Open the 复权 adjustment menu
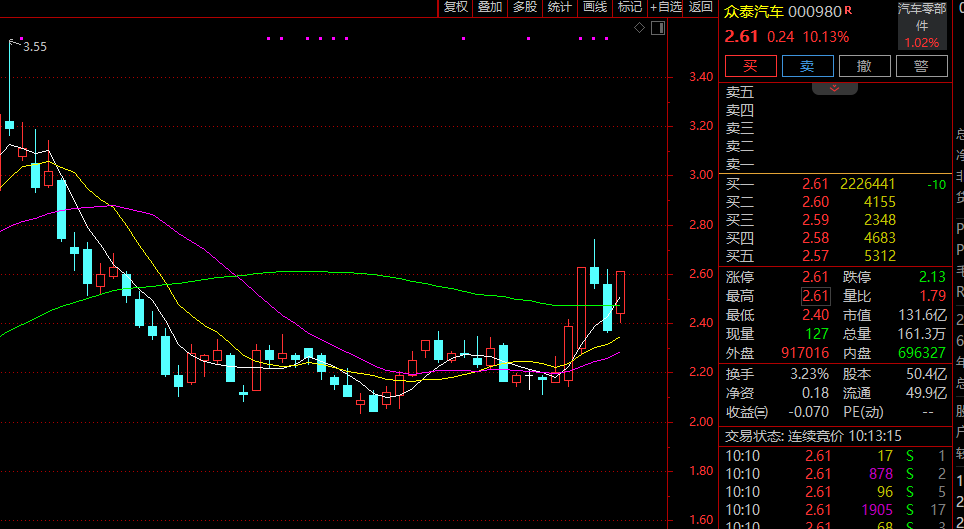Viewport: 964px width, 529px height. (456, 7)
